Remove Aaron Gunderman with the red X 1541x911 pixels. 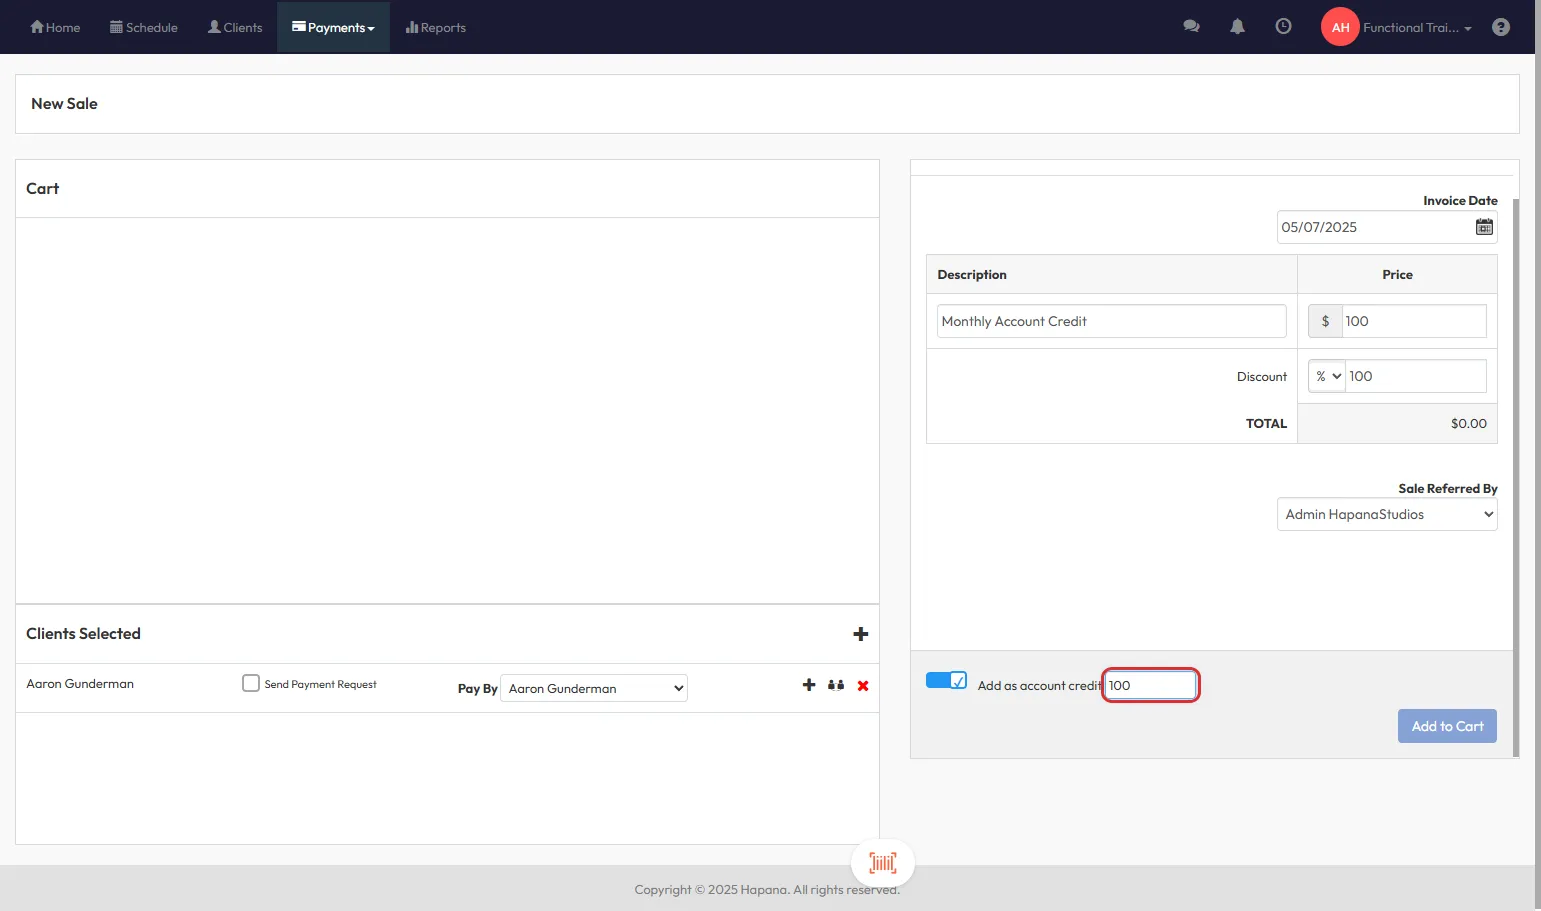[x=863, y=685]
